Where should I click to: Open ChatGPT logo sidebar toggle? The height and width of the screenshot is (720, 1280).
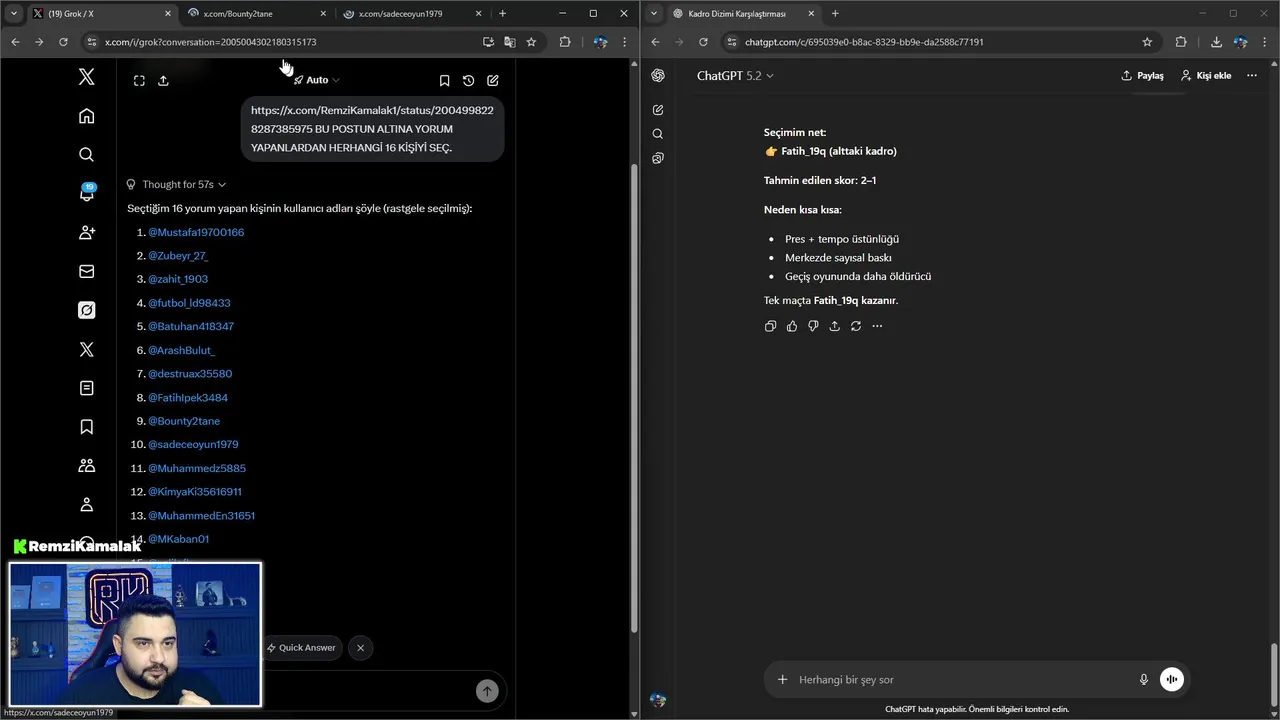pos(658,76)
